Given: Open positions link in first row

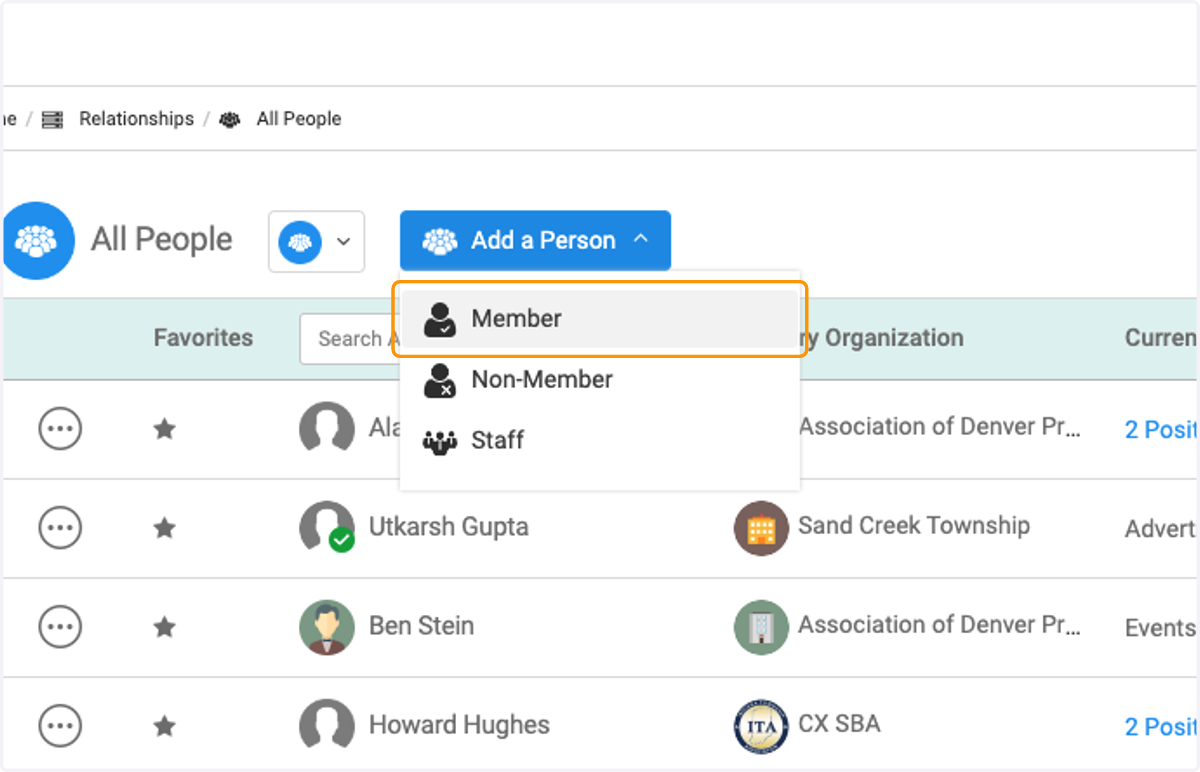Looking at the screenshot, I should [1161, 429].
